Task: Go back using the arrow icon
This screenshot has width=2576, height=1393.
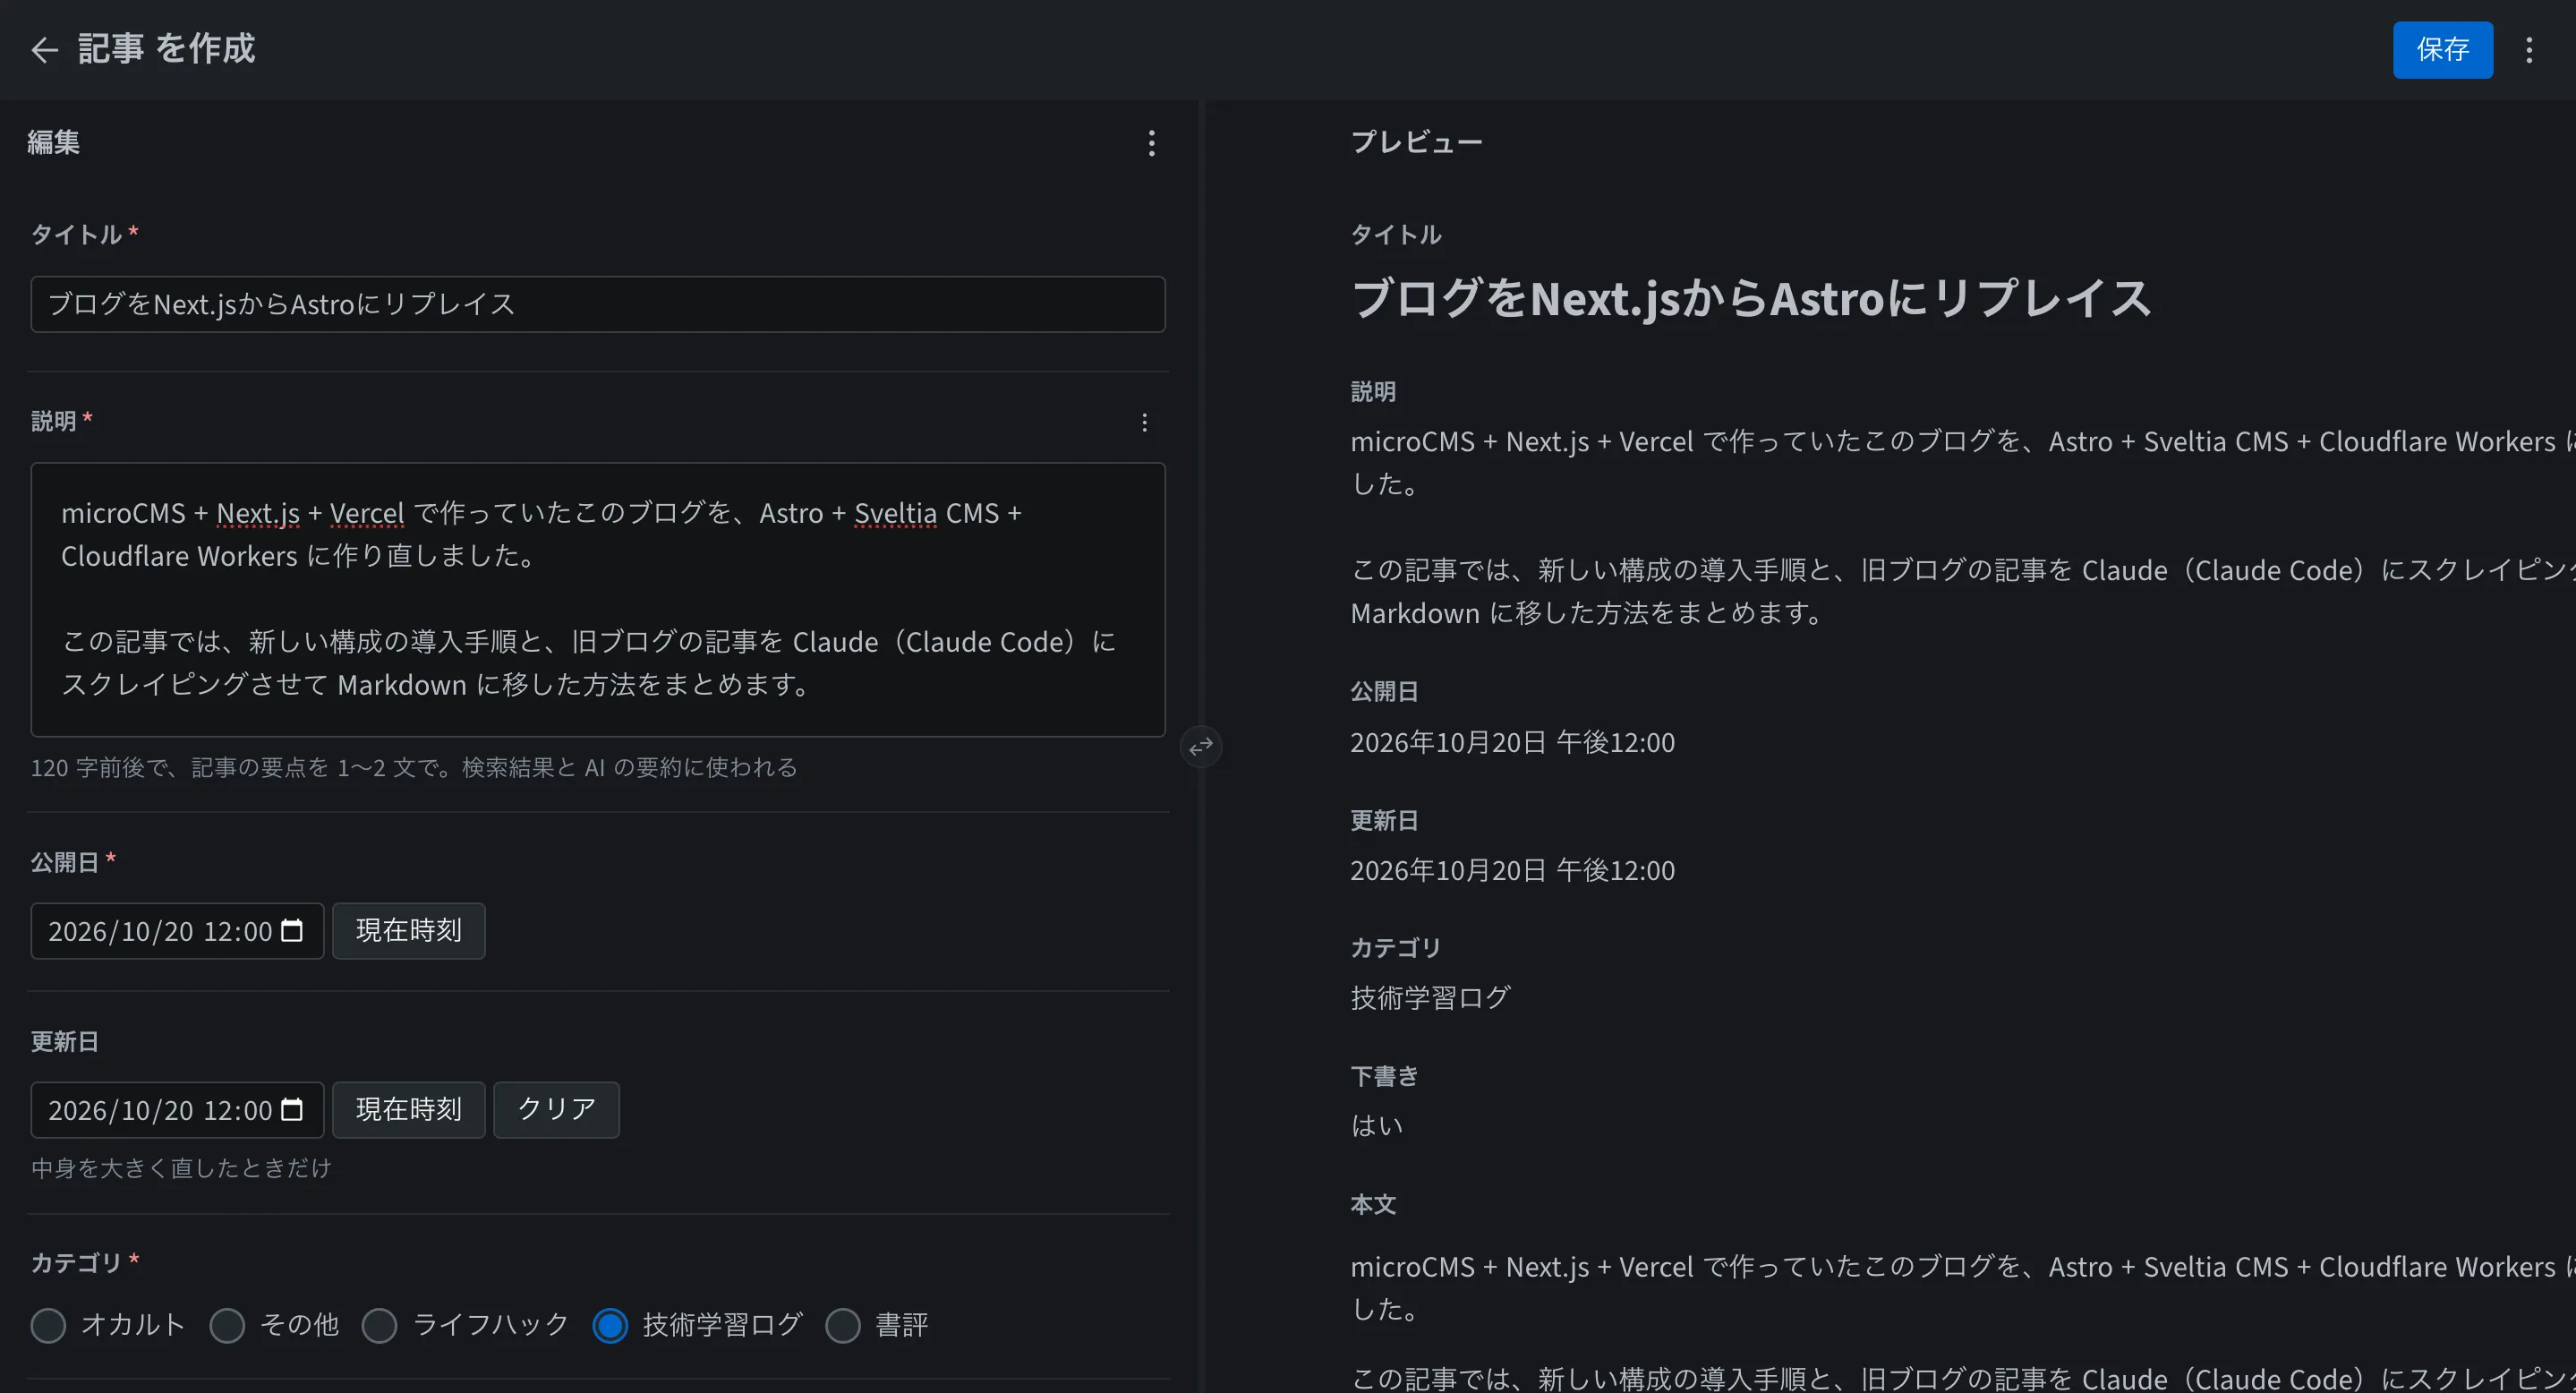Action: 44,49
